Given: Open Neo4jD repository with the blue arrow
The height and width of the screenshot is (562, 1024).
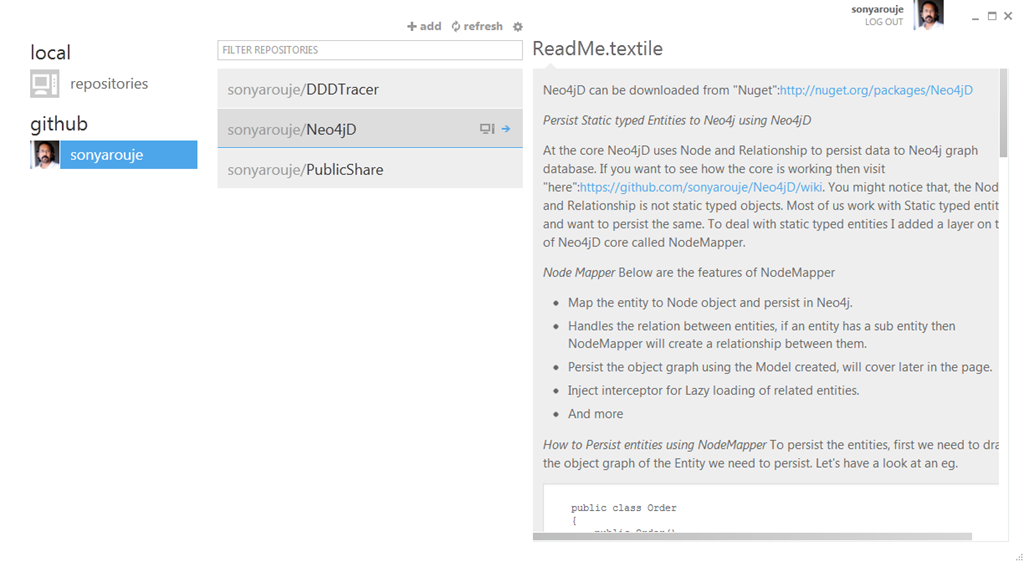Looking at the screenshot, I should coord(506,129).
